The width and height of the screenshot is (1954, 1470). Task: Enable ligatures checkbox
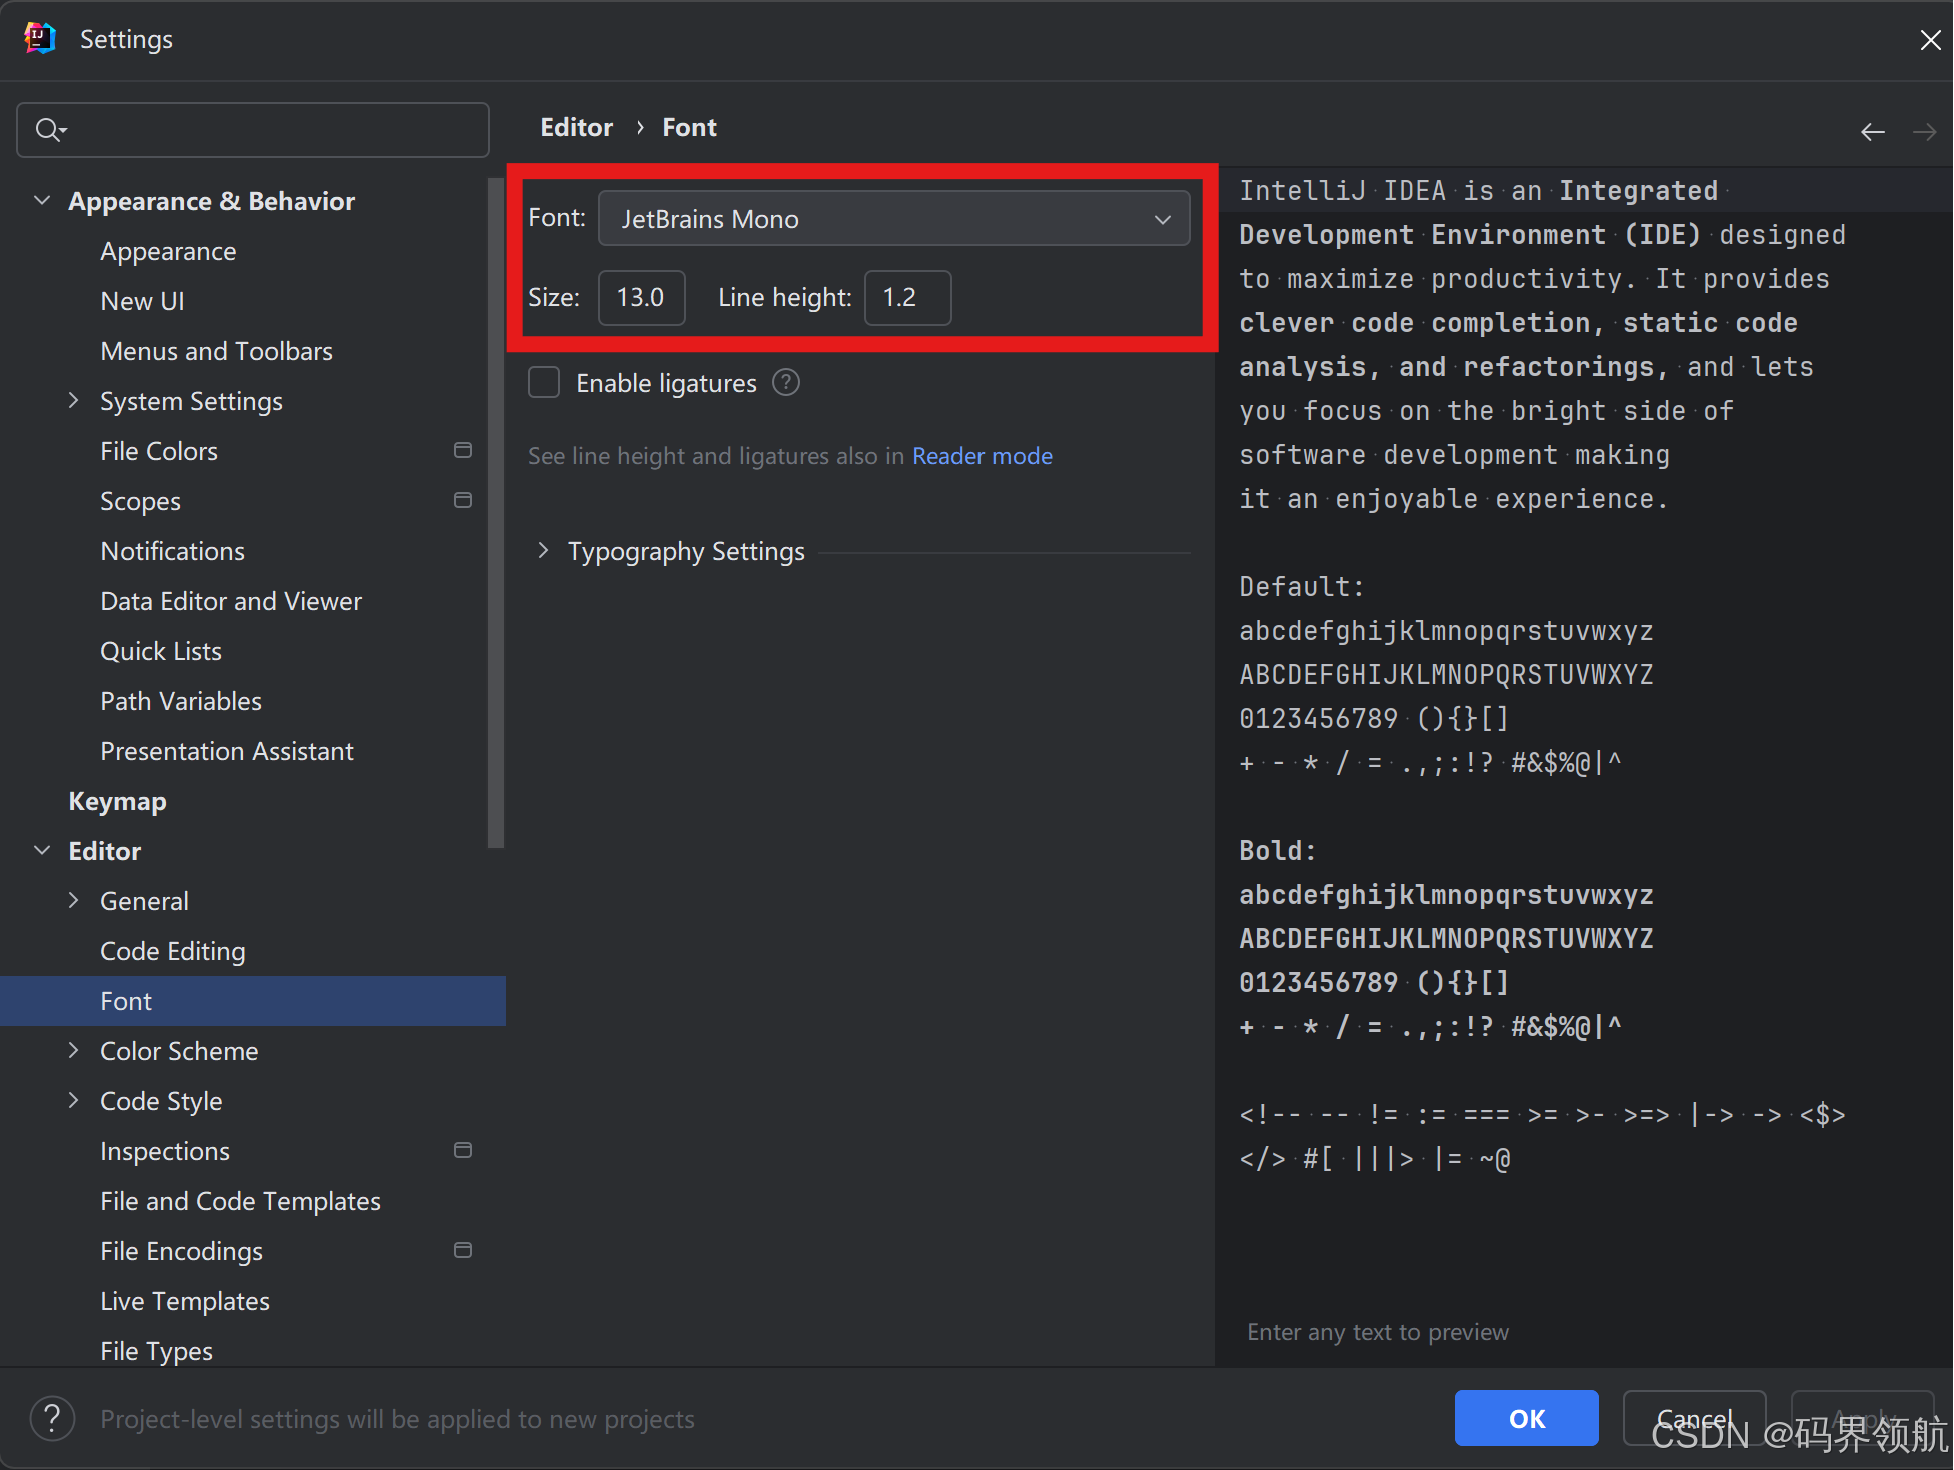tap(544, 383)
